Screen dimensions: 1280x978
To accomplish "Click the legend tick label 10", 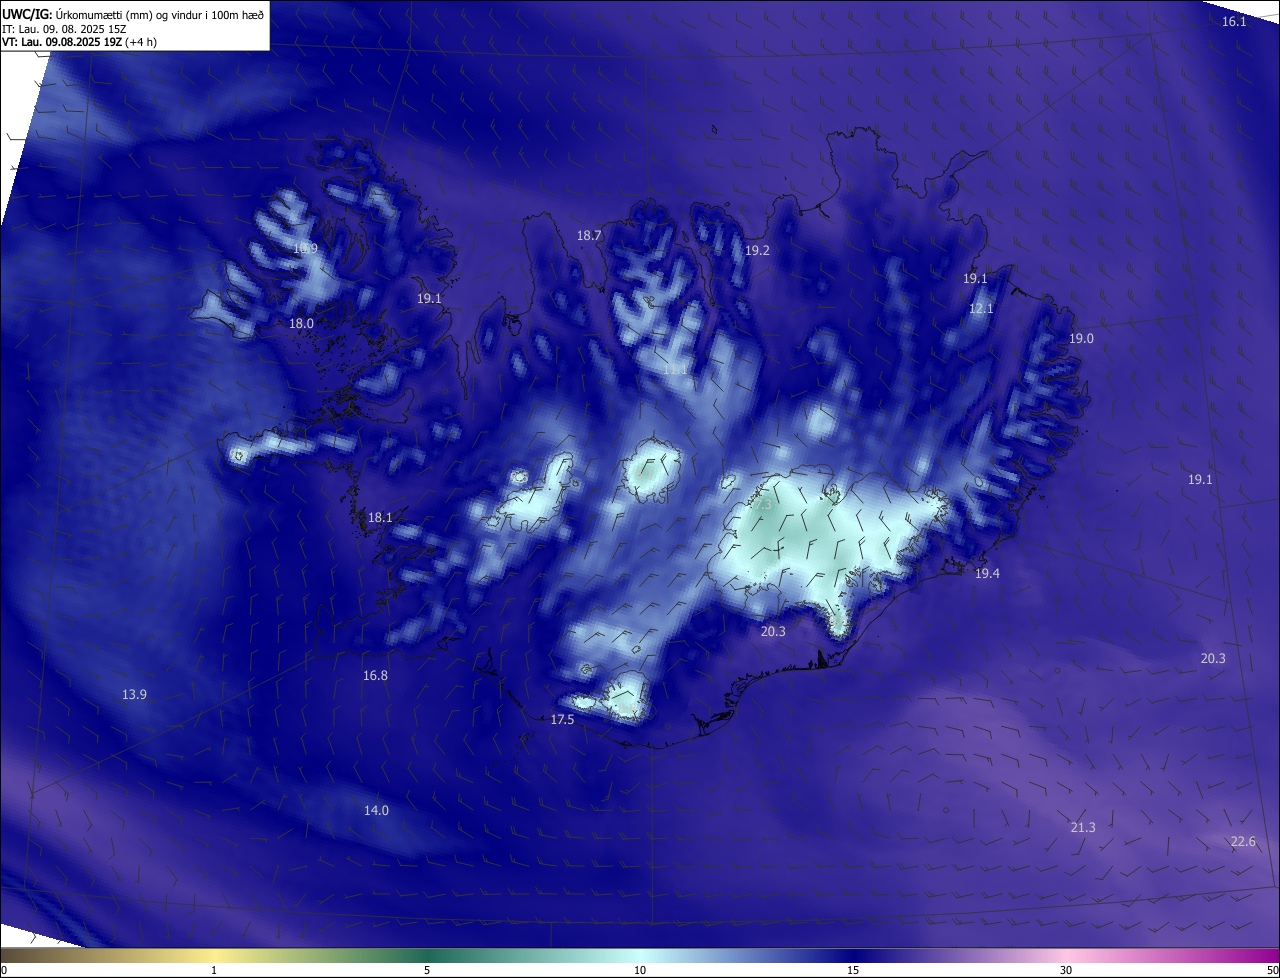I will tap(640, 970).
